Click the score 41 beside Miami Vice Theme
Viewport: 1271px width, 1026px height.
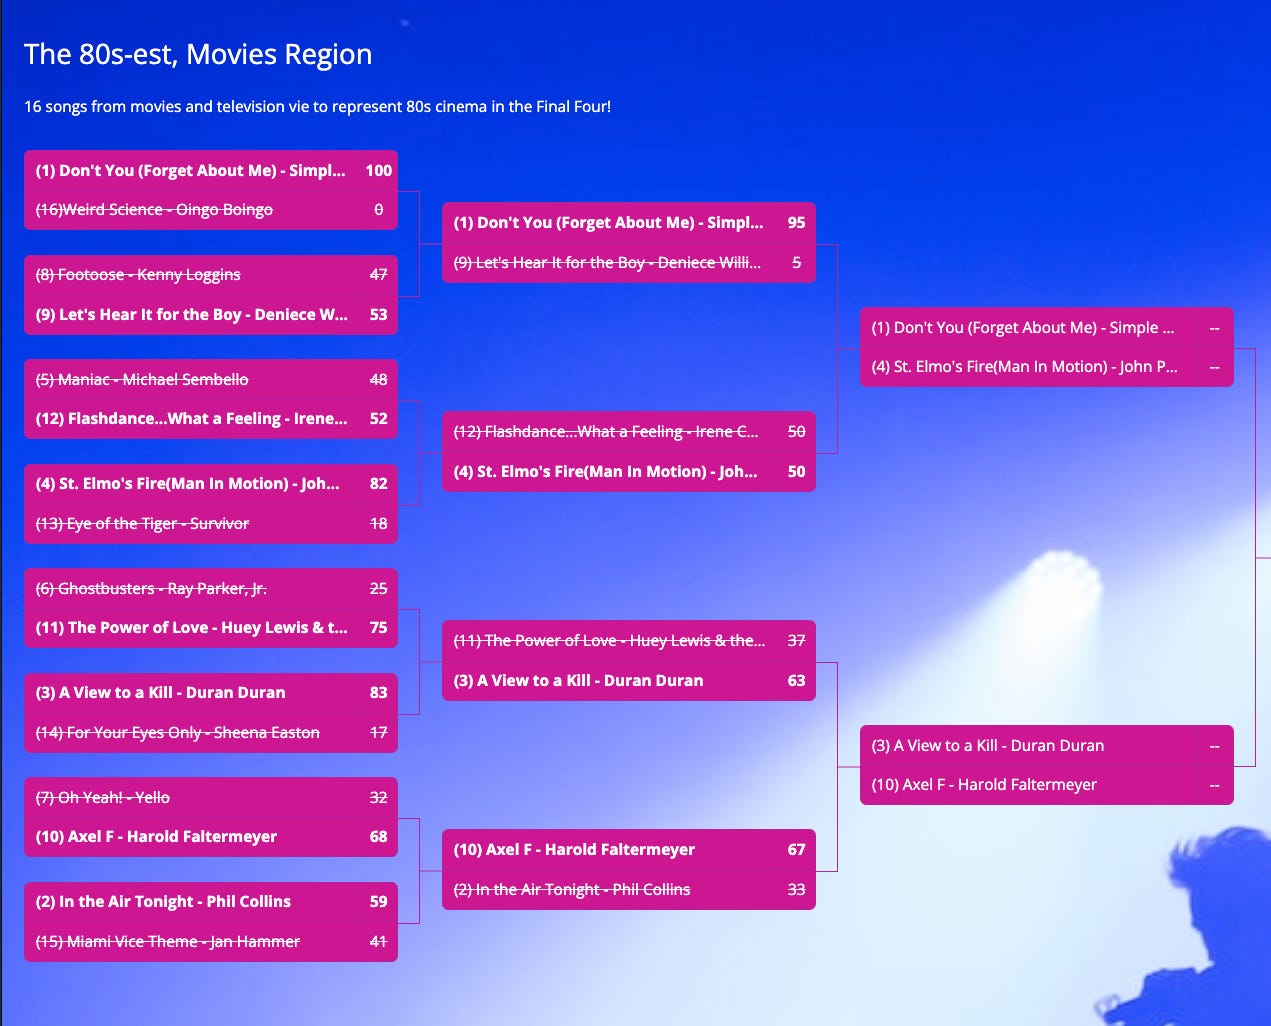pos(379,941)
